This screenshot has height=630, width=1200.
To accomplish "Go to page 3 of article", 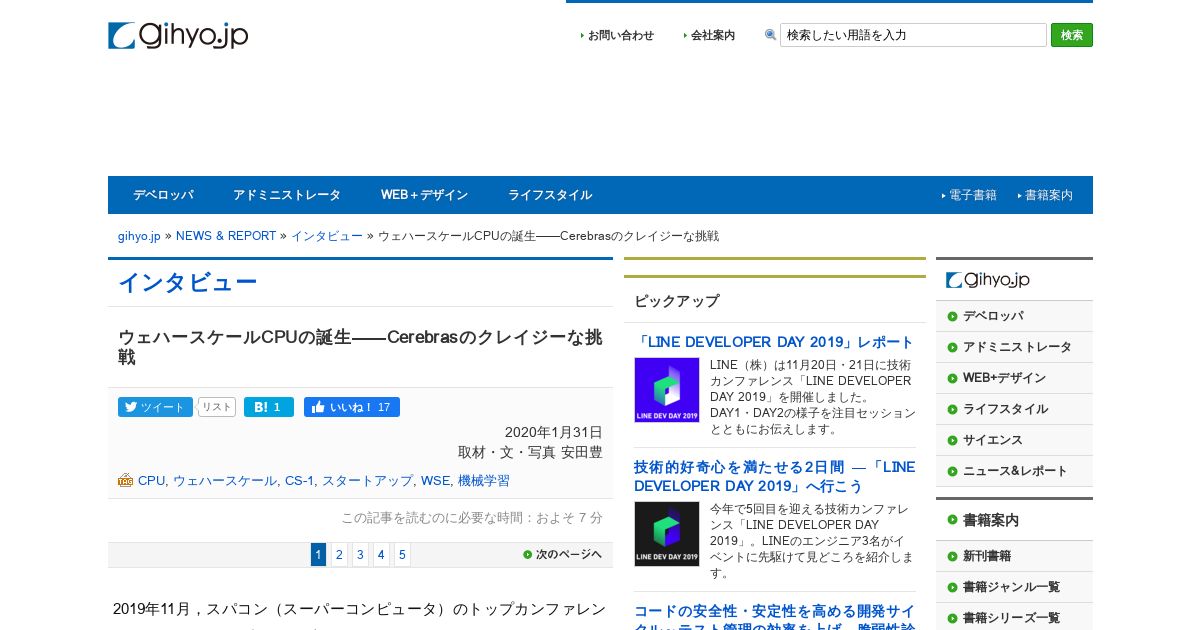I will pyautogui.click(x=360, y=554).
